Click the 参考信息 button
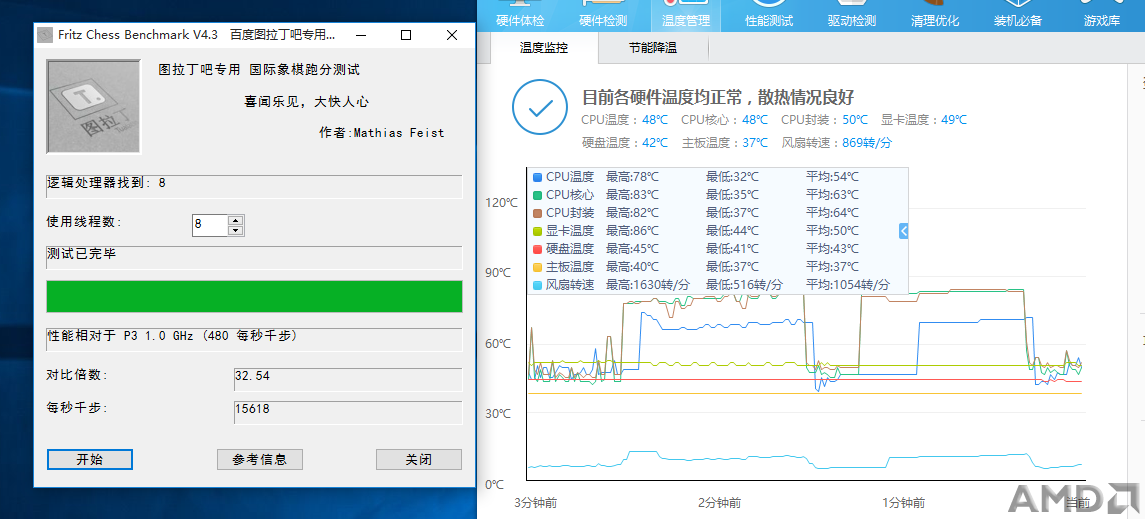Image resolution: width=1145 pixels, height=519 pixels. tap(260, 459)
